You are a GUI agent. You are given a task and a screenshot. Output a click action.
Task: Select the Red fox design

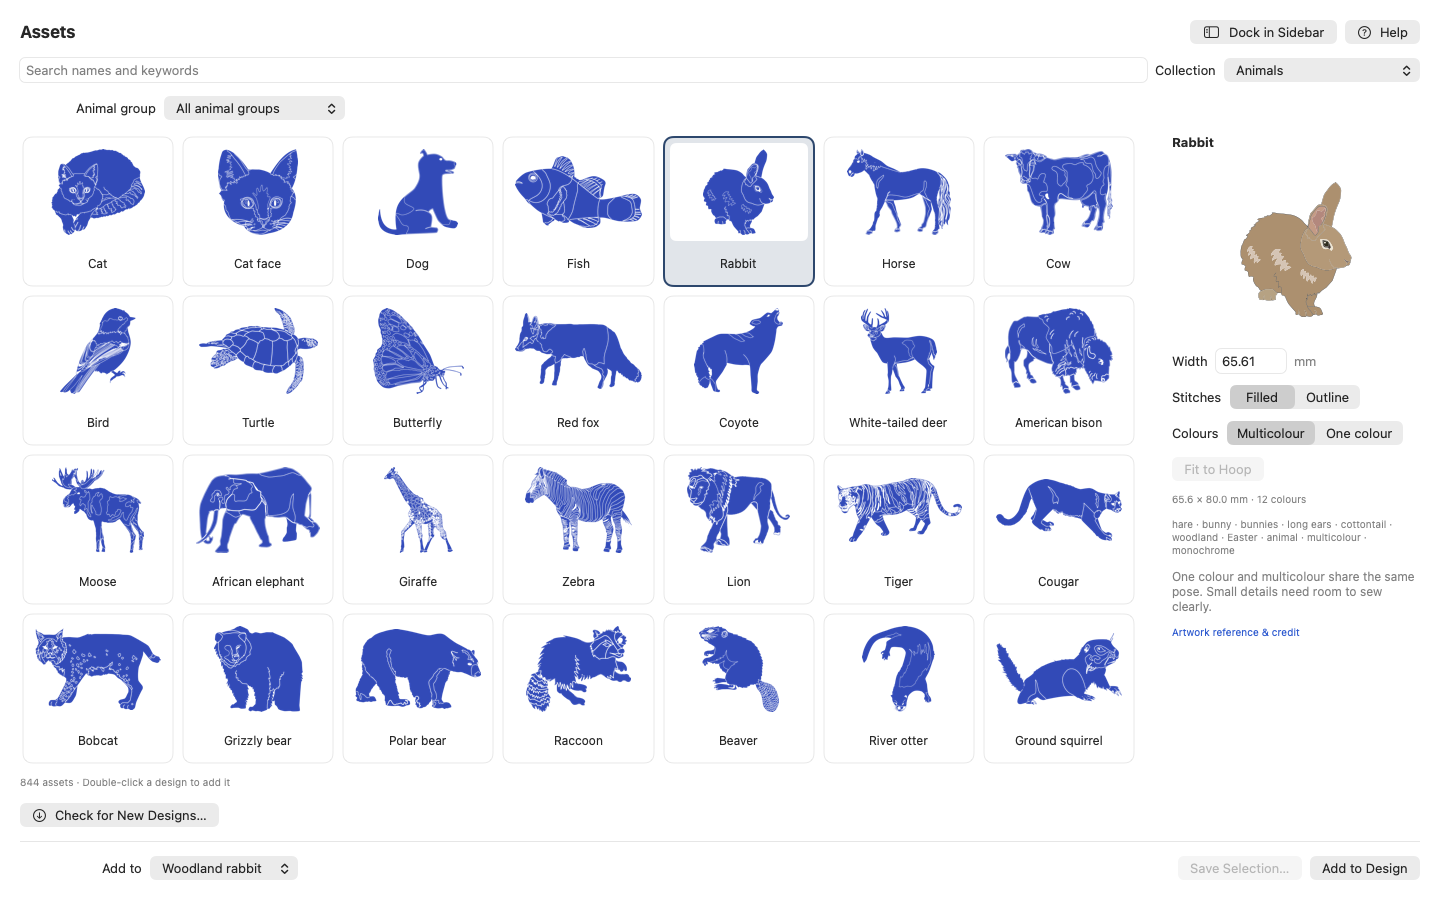tap(578, 370)
